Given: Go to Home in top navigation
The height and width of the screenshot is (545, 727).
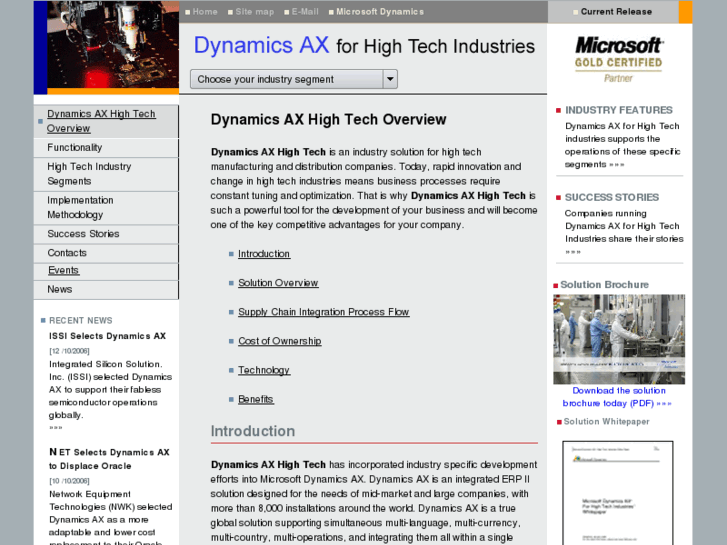Looking at the screenshot, I should click(x=205, y=12).
